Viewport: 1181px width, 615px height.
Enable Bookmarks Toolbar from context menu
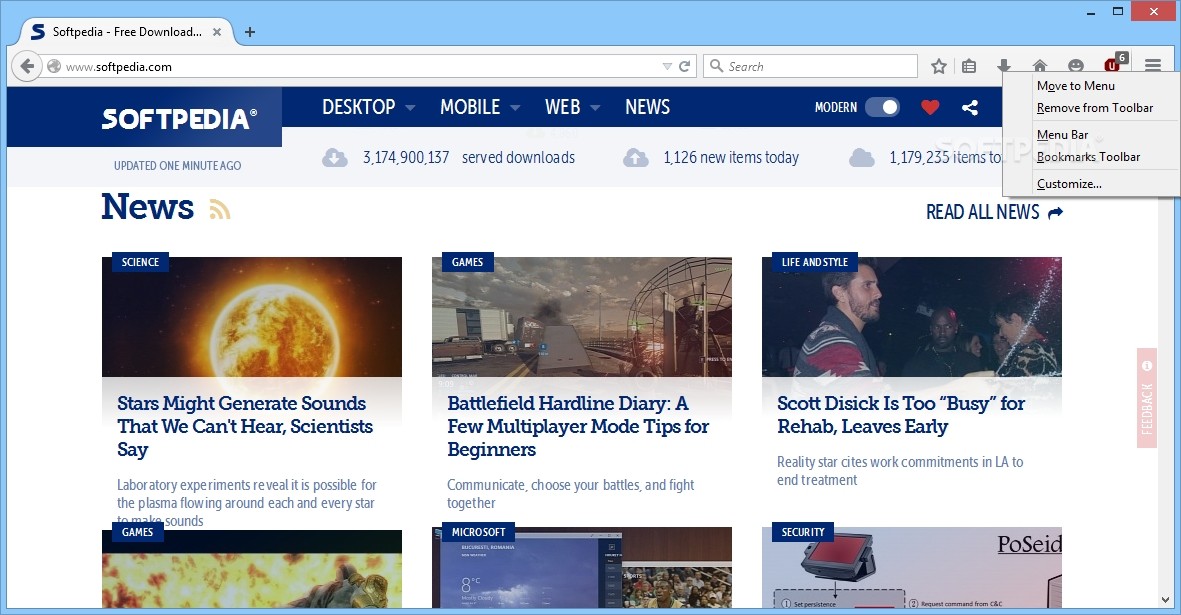(1088, 157)
